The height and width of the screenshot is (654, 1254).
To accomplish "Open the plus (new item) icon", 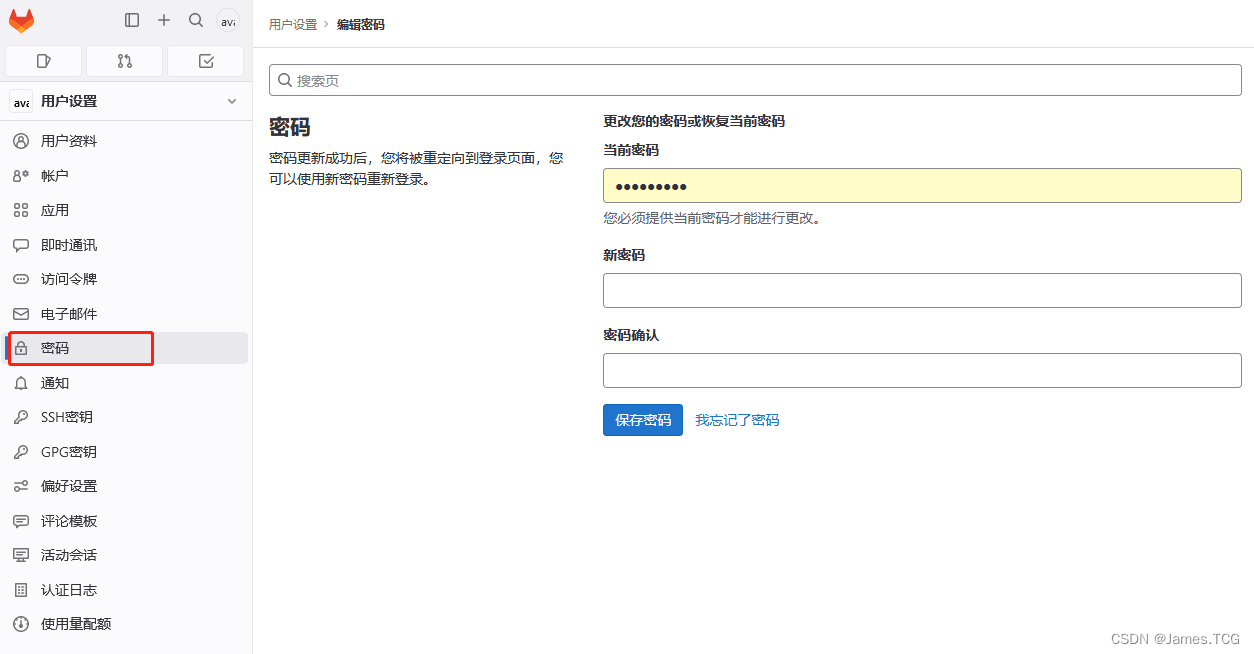I will point(163,20).
